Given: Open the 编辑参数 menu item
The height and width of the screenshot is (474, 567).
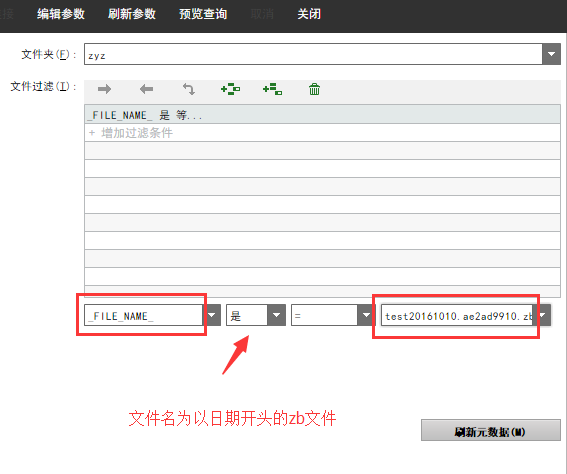Looking at the screenshot, I should pyautogui.click(x=61, y=14).
